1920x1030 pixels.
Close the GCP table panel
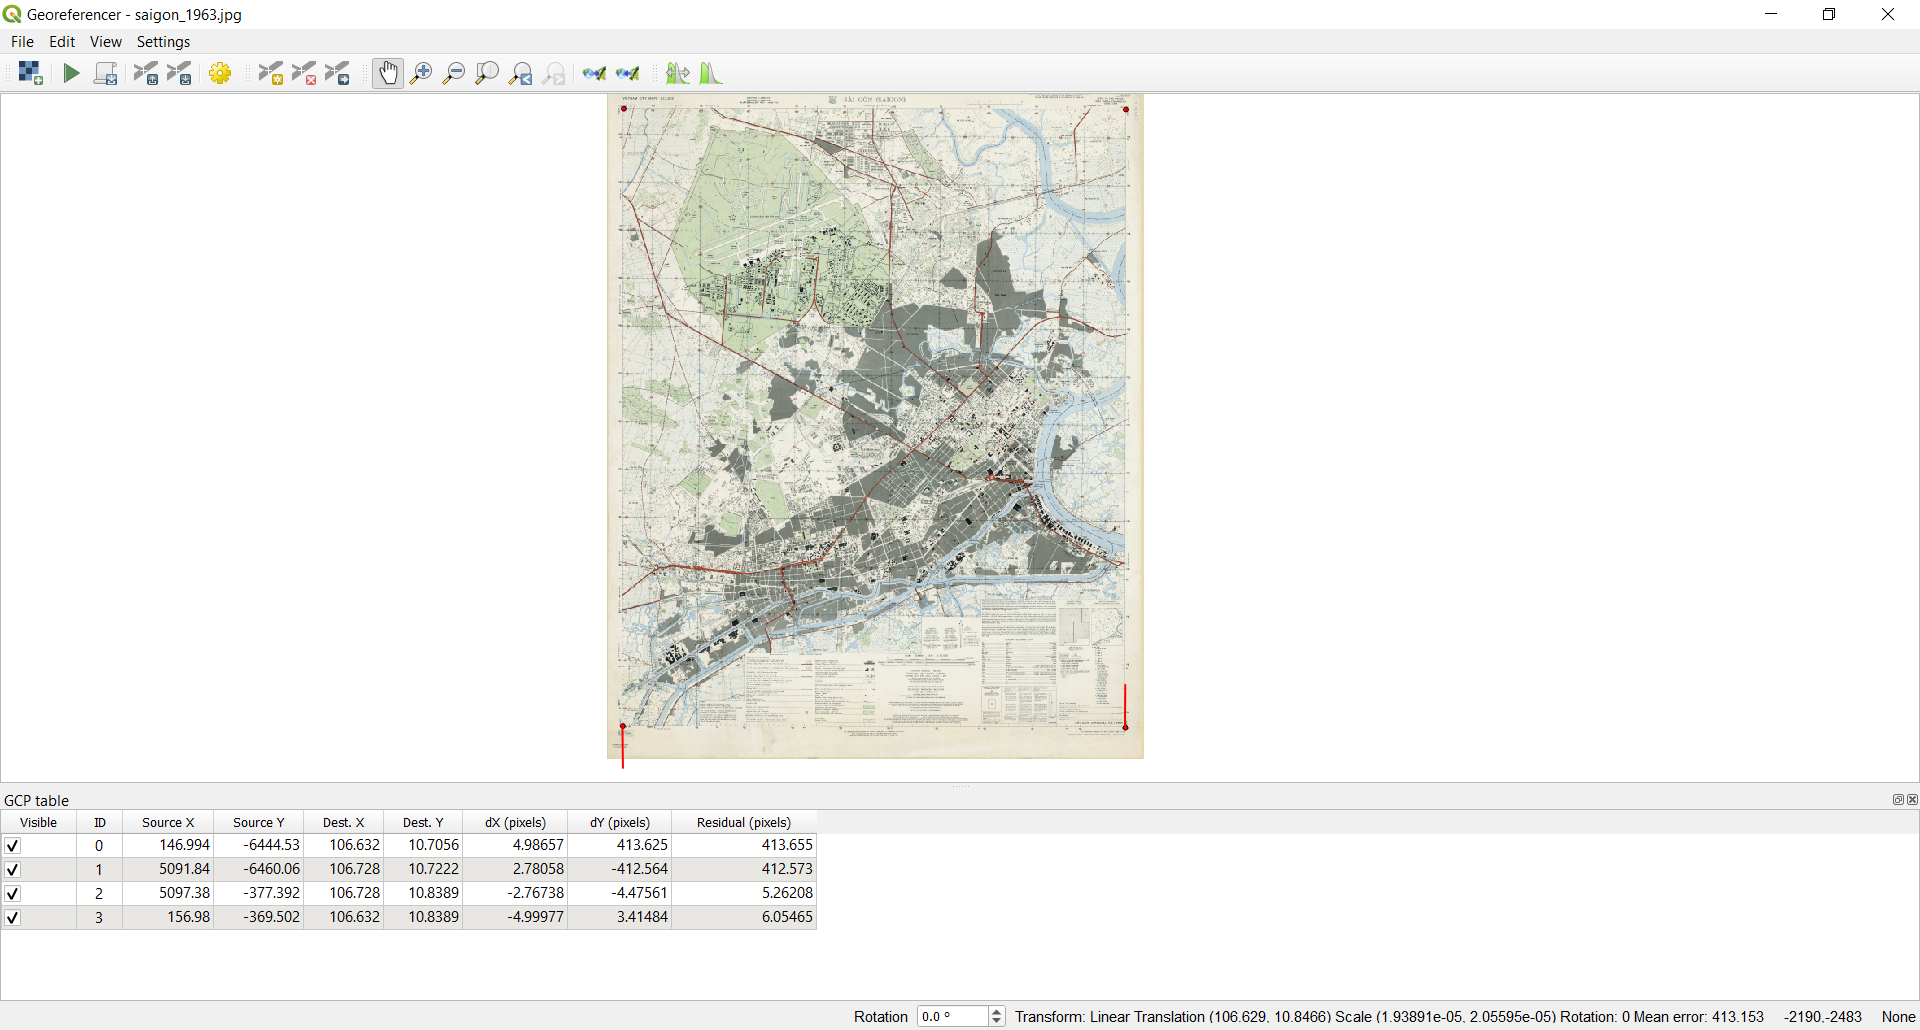[x=1912, y=799]
